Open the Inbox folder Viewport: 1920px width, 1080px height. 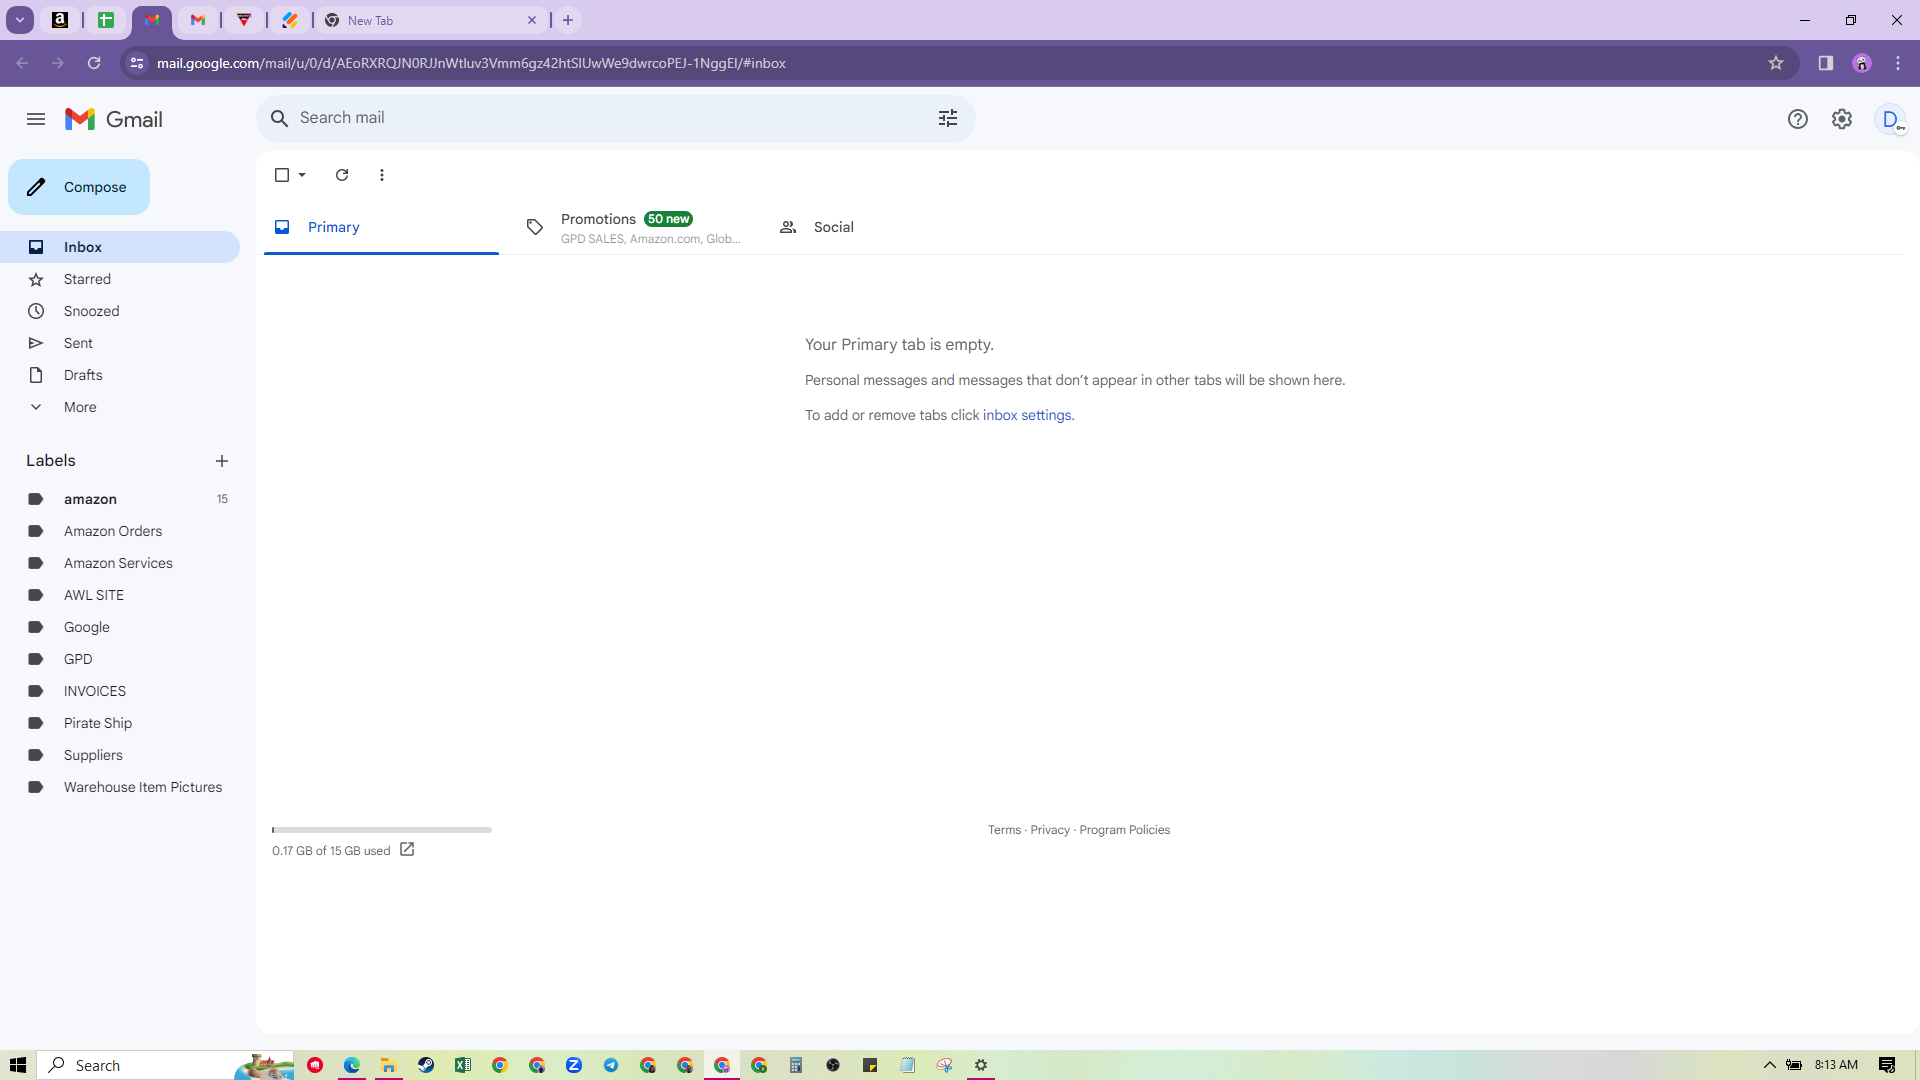pyautogui.click(x=120, y=247)
